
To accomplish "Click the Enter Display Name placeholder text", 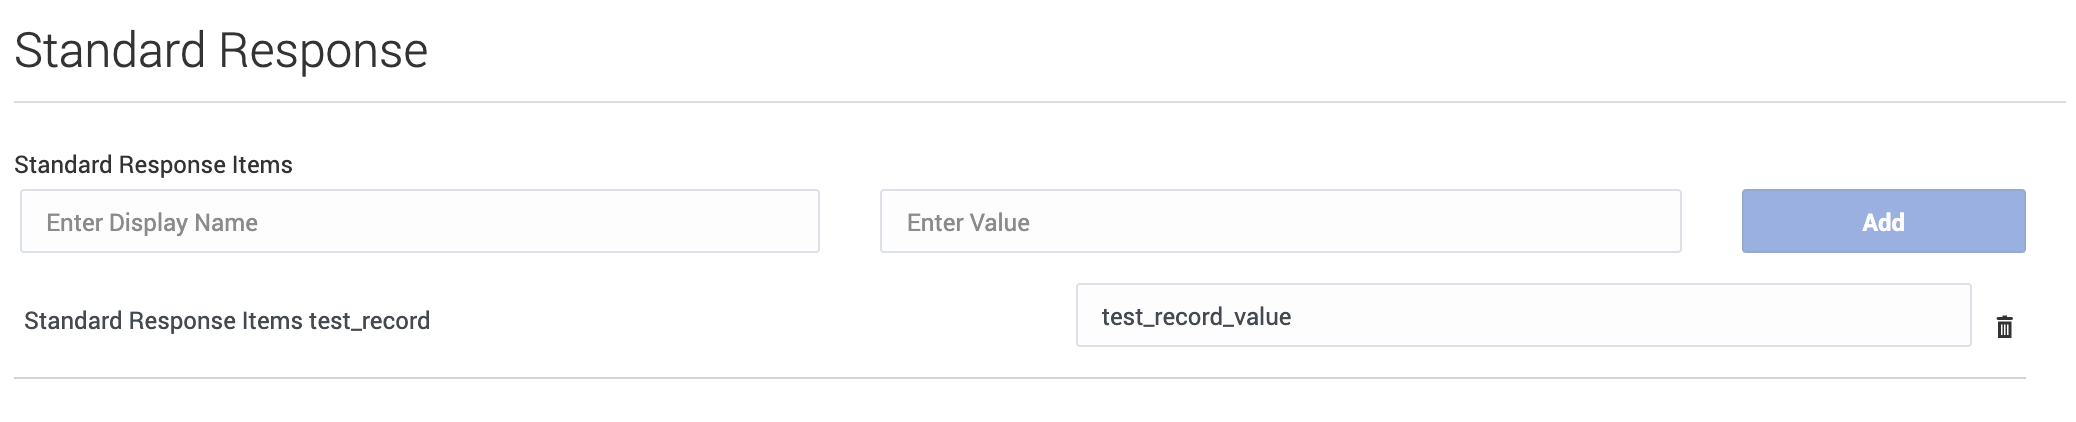I will click(152, 223).
